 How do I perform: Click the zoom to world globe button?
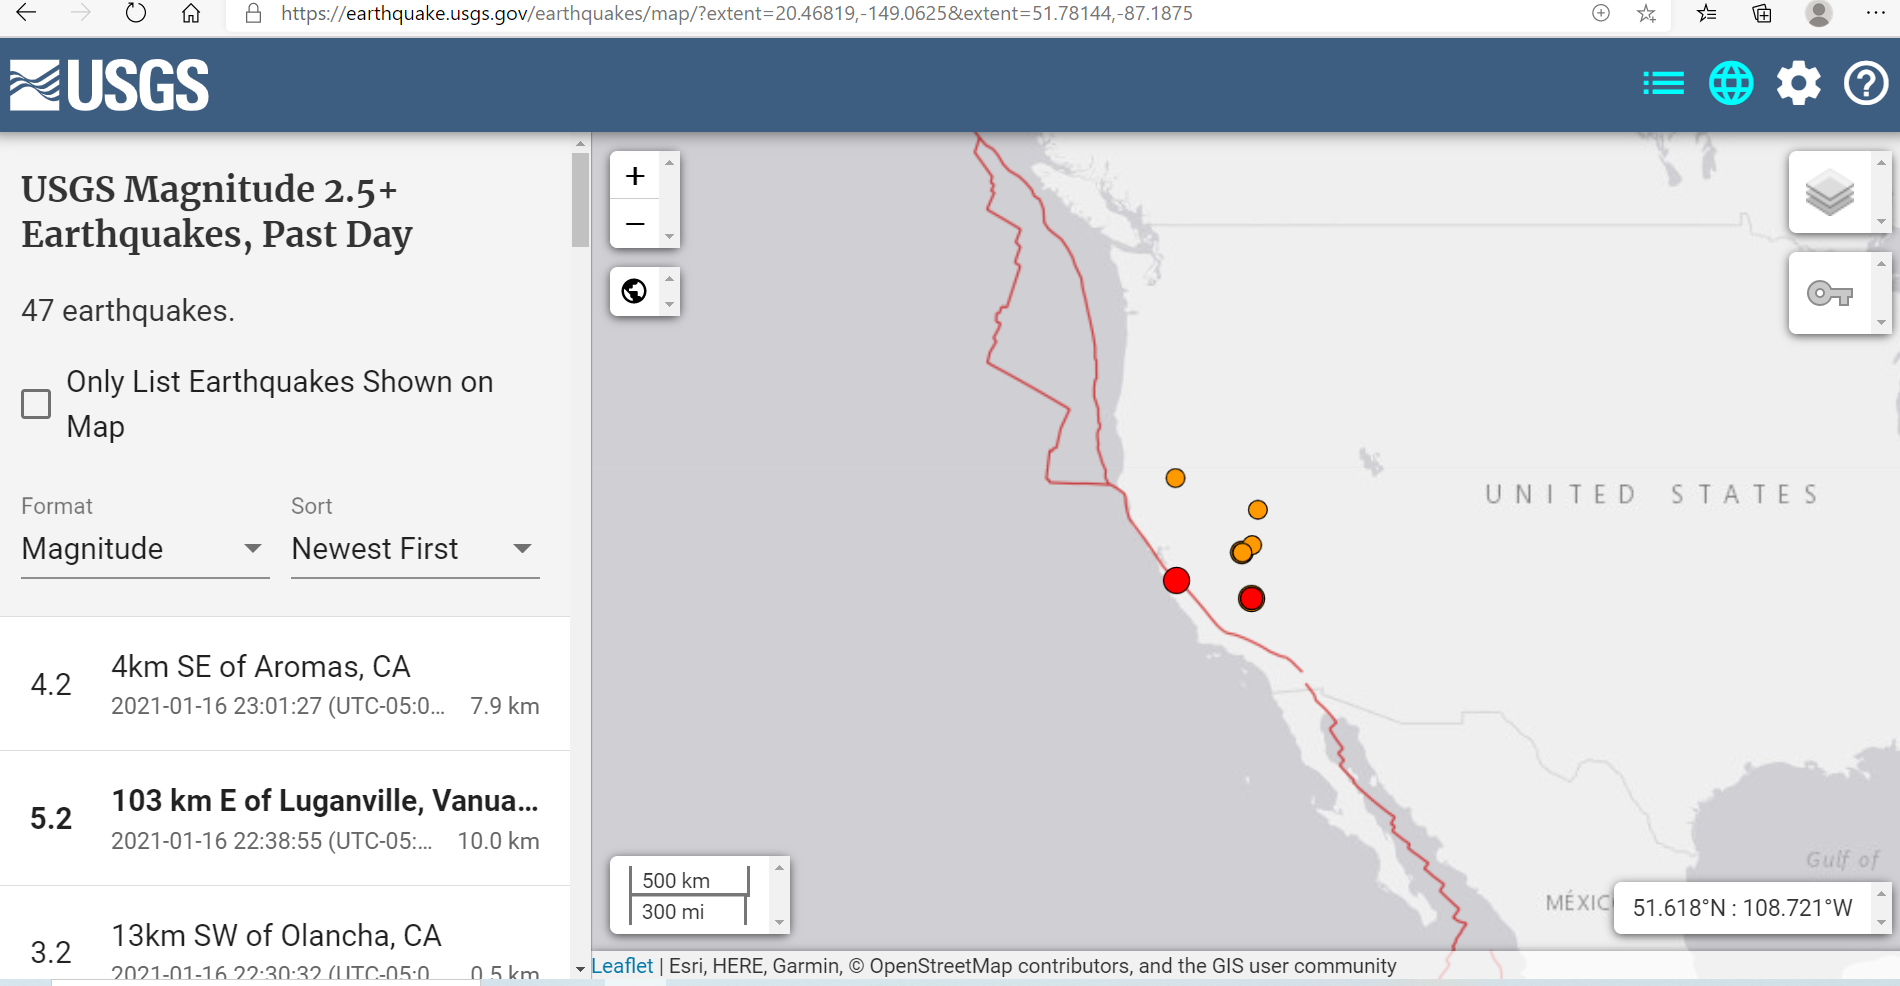pos(634,291)
